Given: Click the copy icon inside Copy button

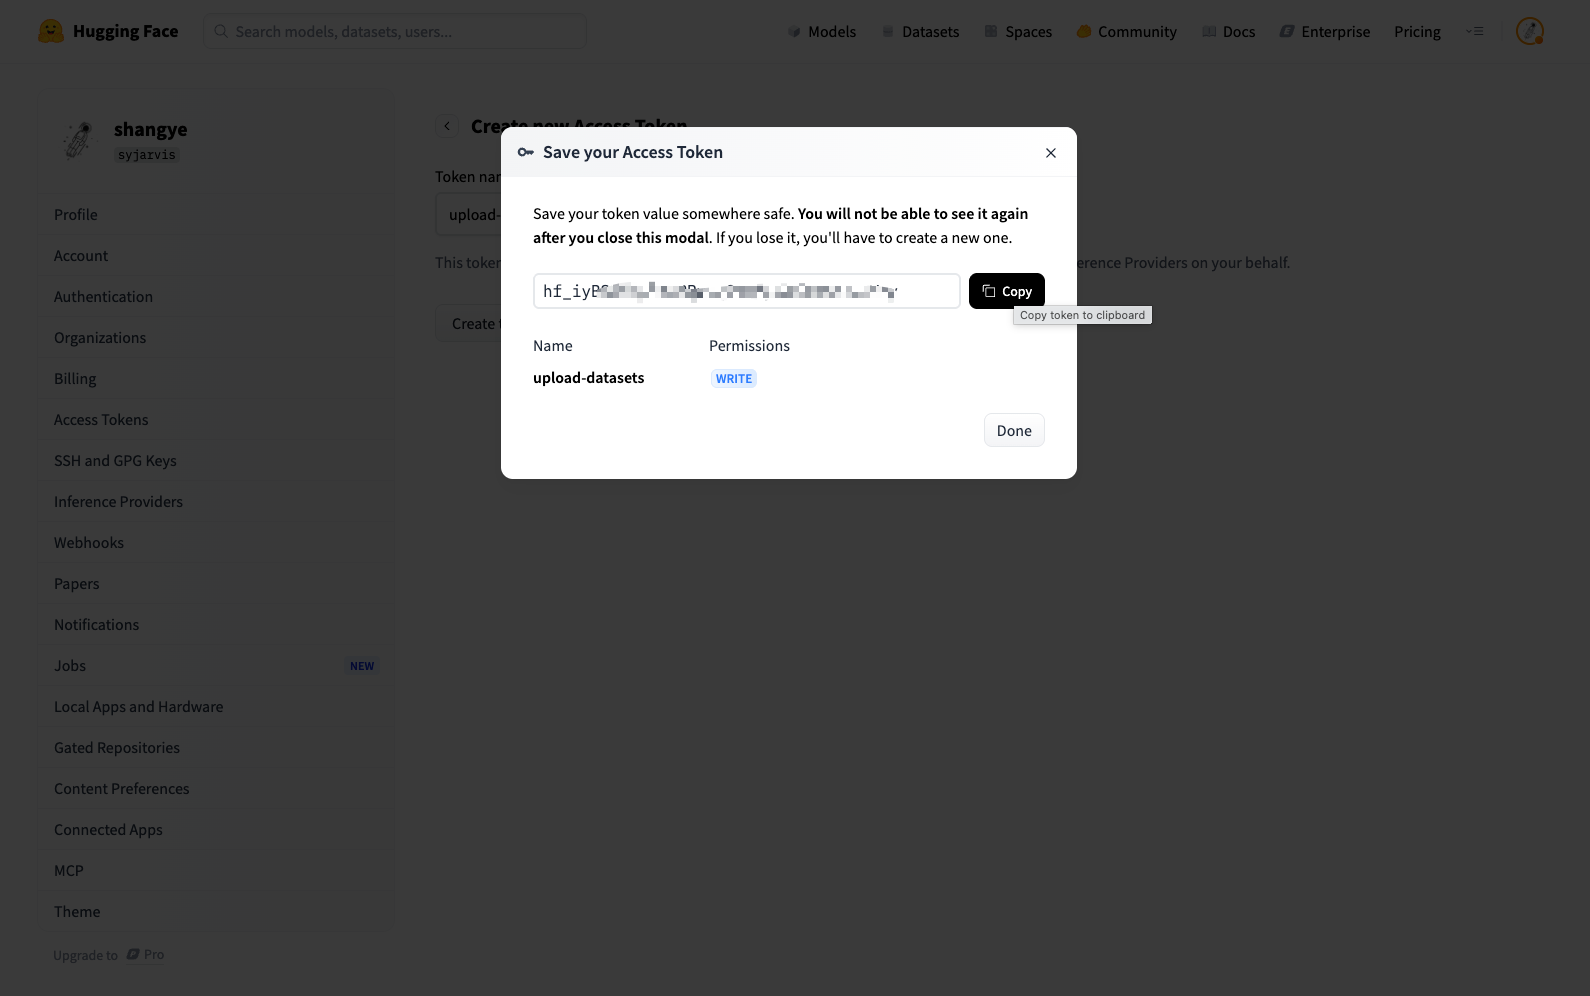Looking at the screenshot, I should click(x=989, y=291).
